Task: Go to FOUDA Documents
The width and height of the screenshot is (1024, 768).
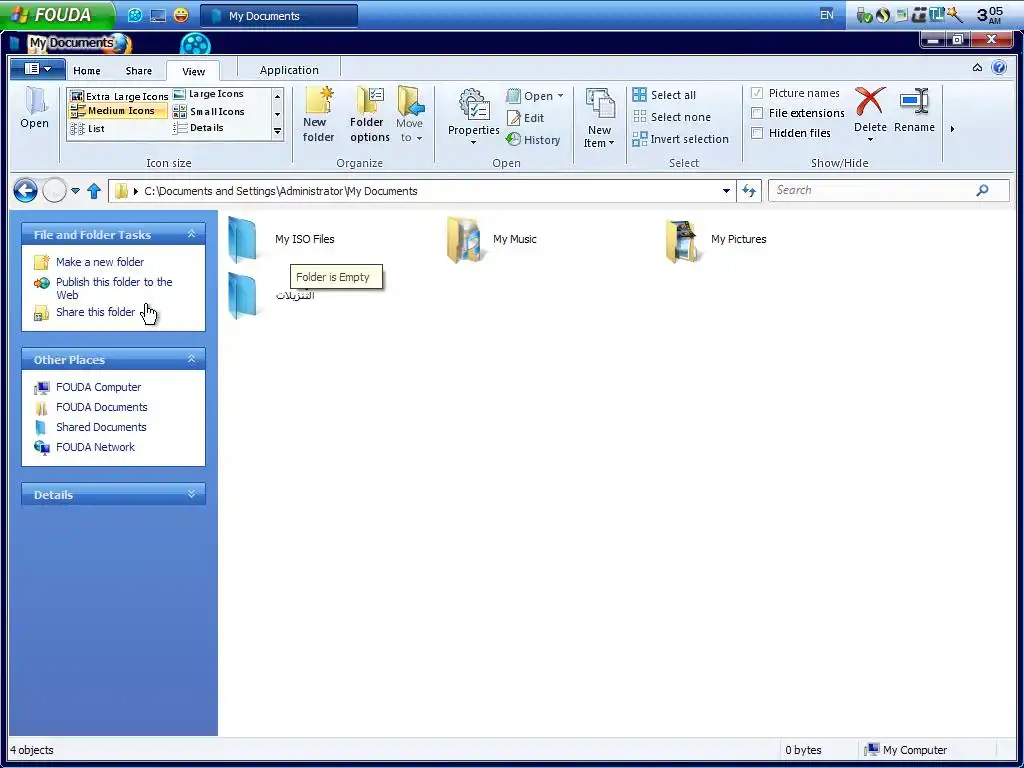Action: tap(102, 408)
